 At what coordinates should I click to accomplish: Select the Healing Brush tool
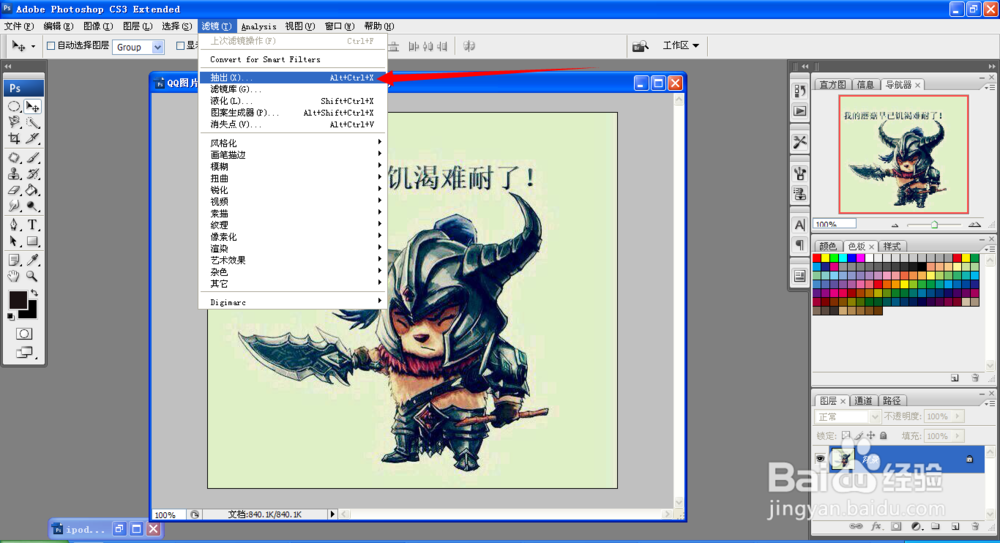click(x=14, y=158)
